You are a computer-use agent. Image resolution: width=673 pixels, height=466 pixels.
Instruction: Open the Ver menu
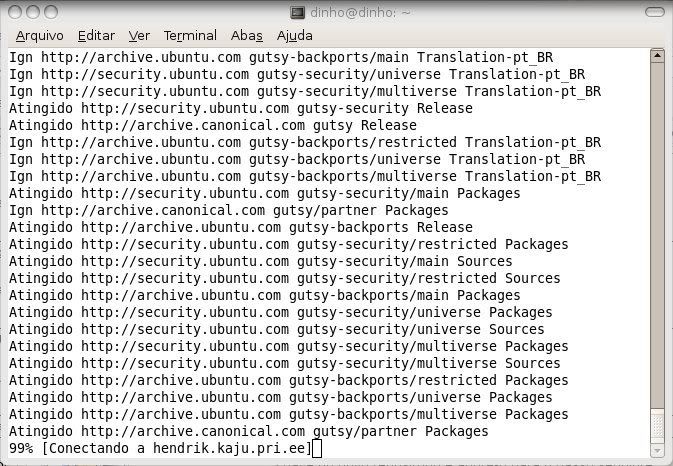click(139, 36)
